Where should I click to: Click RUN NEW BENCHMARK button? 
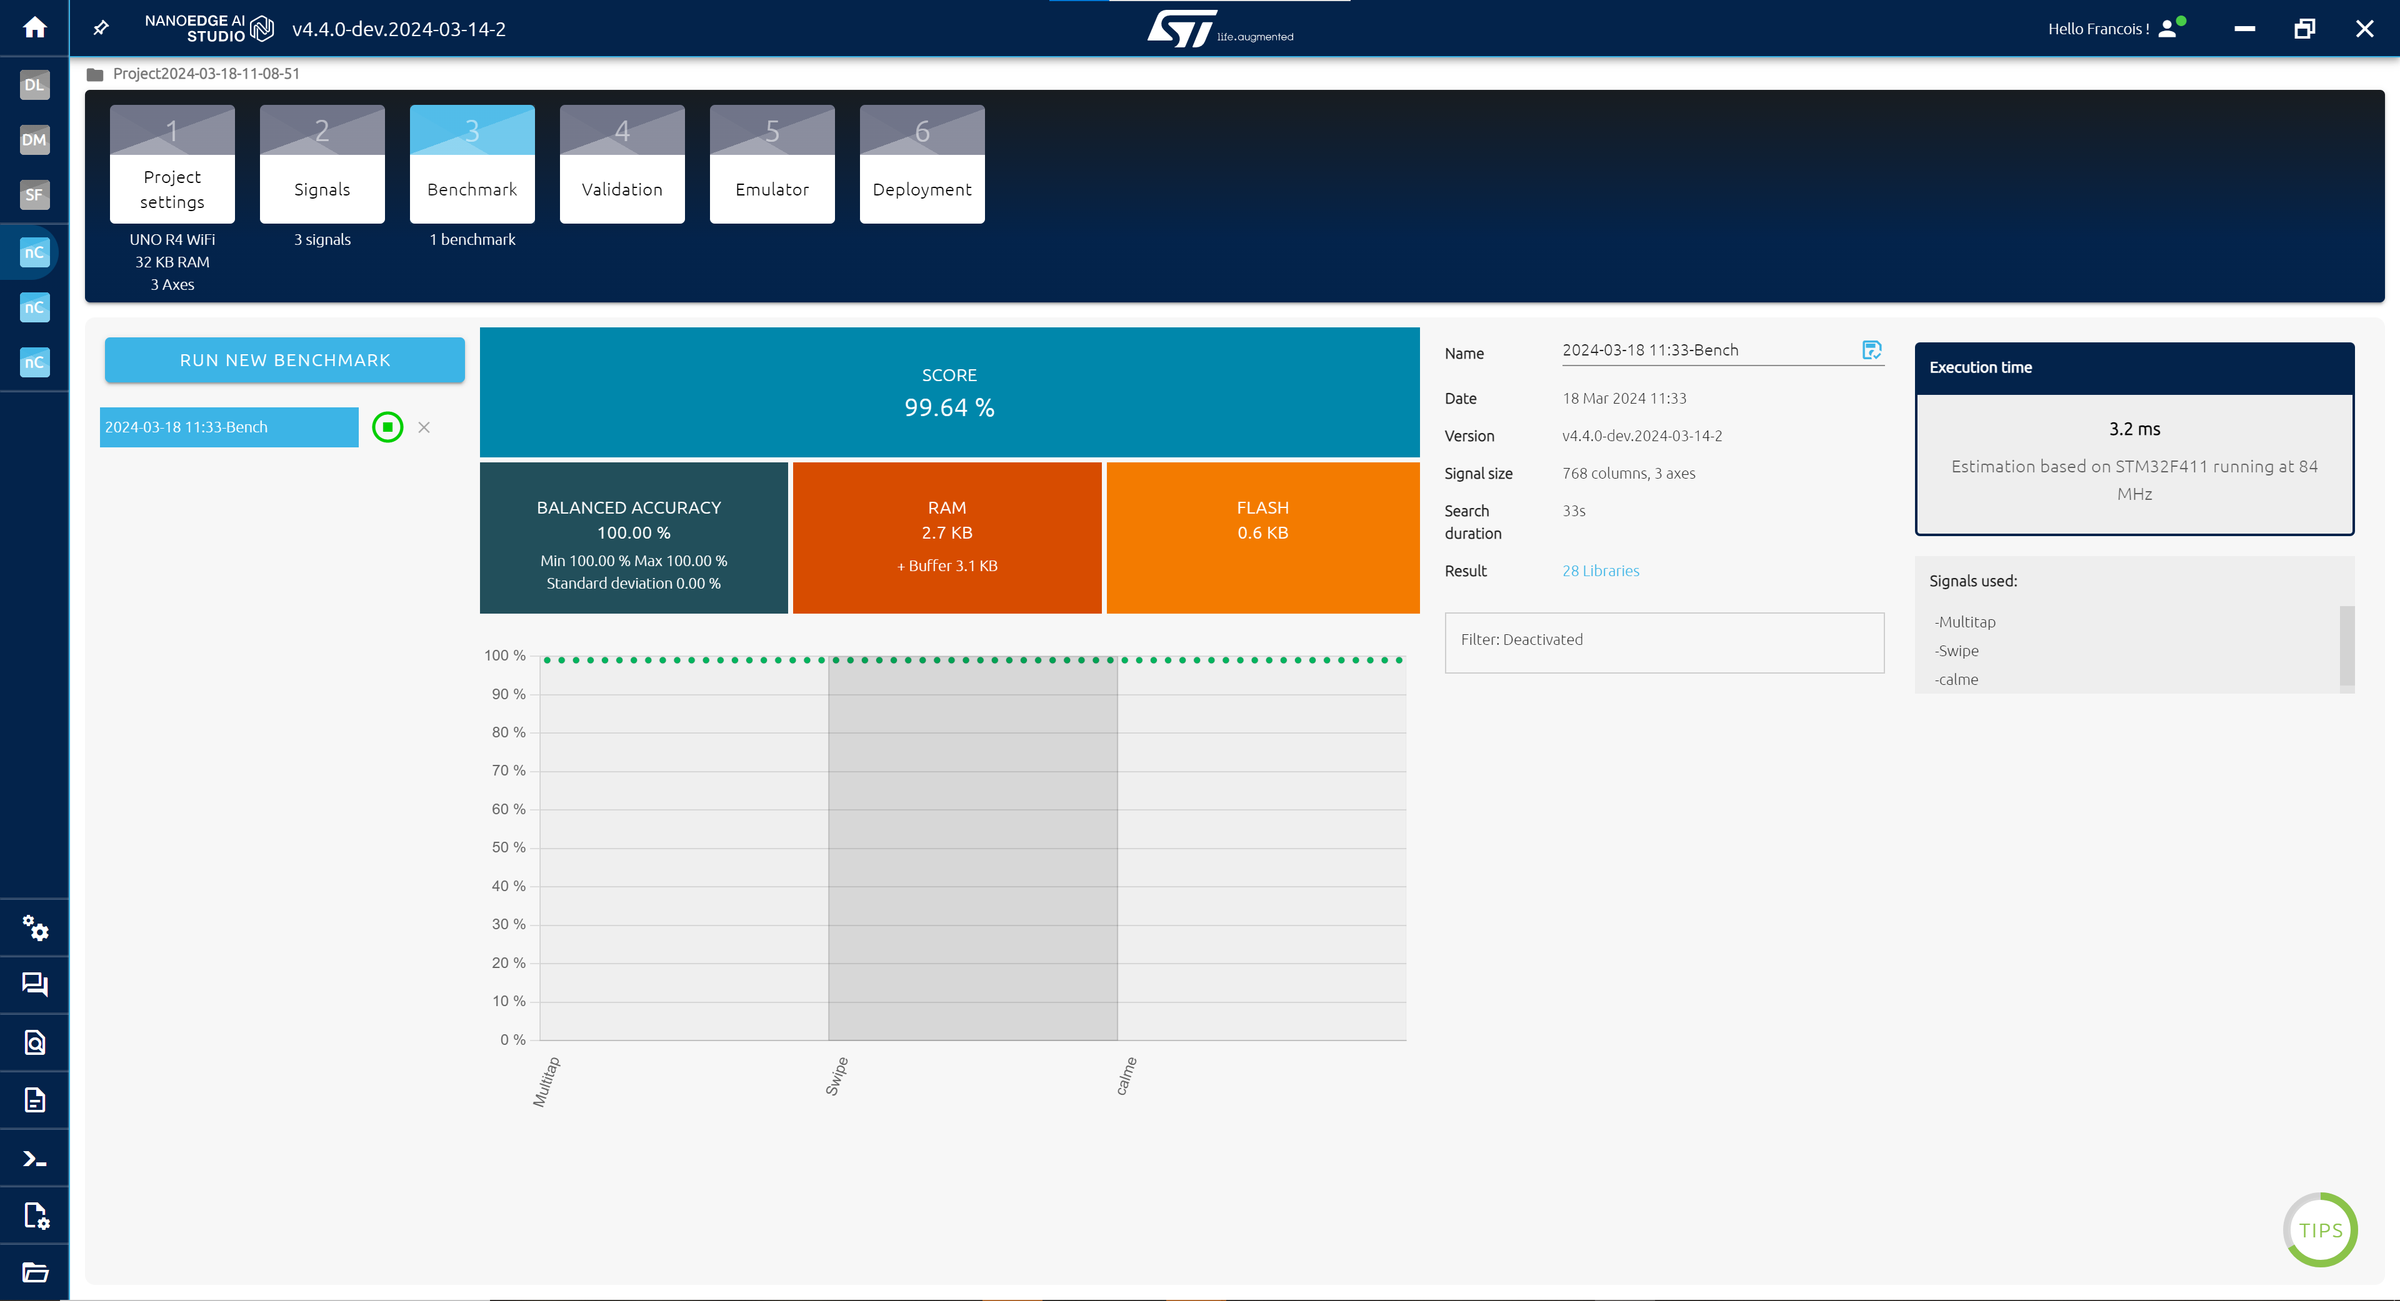(284, 360)
